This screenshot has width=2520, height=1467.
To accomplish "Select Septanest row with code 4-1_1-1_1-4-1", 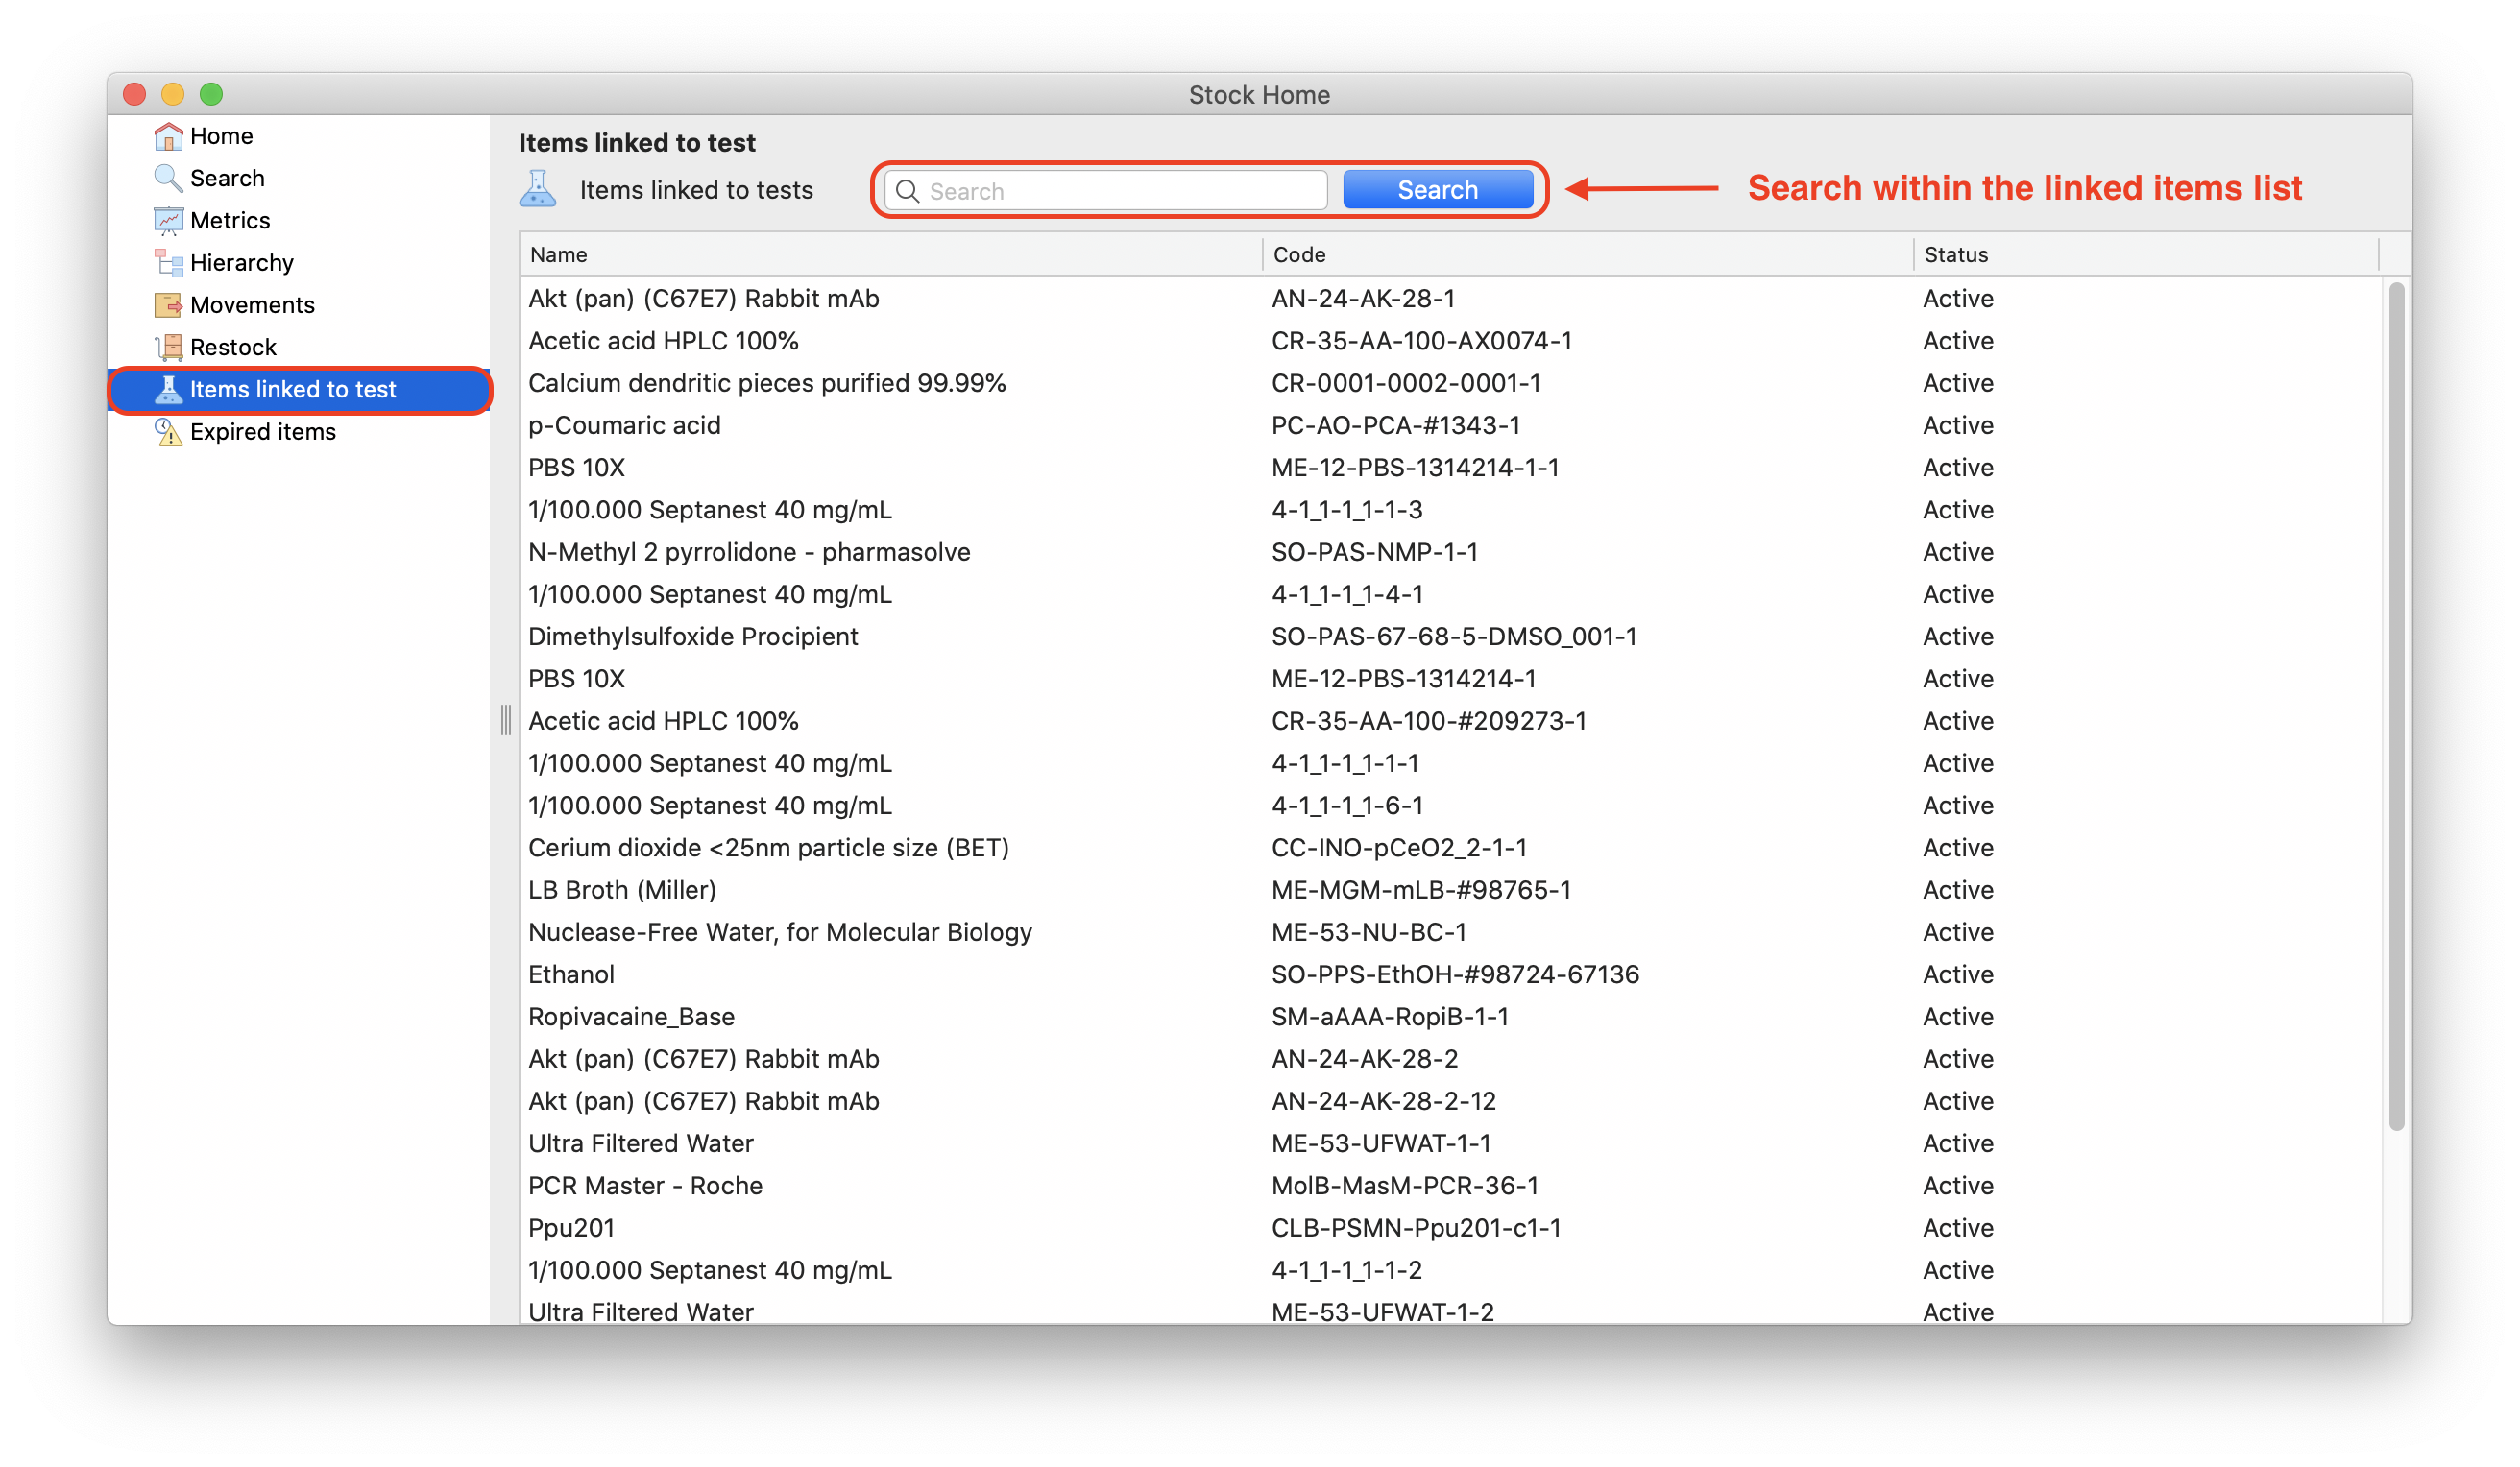I will pyautogui.click(x=1450, y=594).
